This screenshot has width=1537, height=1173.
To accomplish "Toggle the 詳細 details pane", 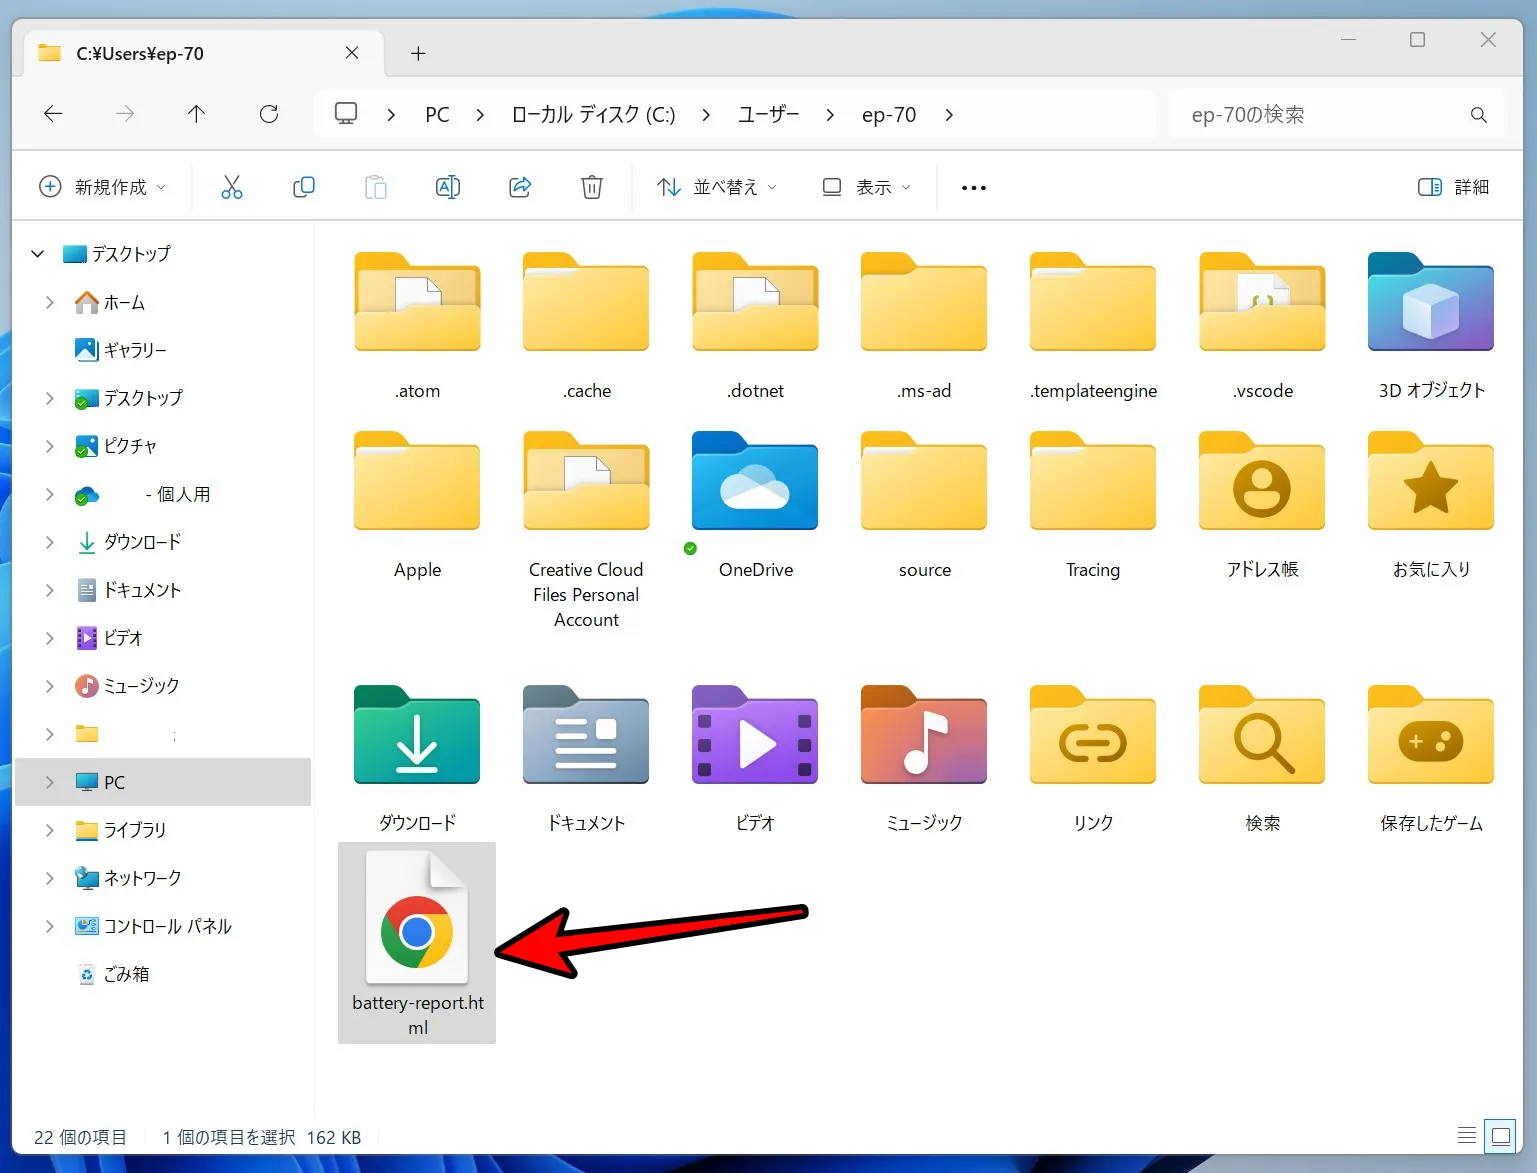I will tap(1453, 187).
